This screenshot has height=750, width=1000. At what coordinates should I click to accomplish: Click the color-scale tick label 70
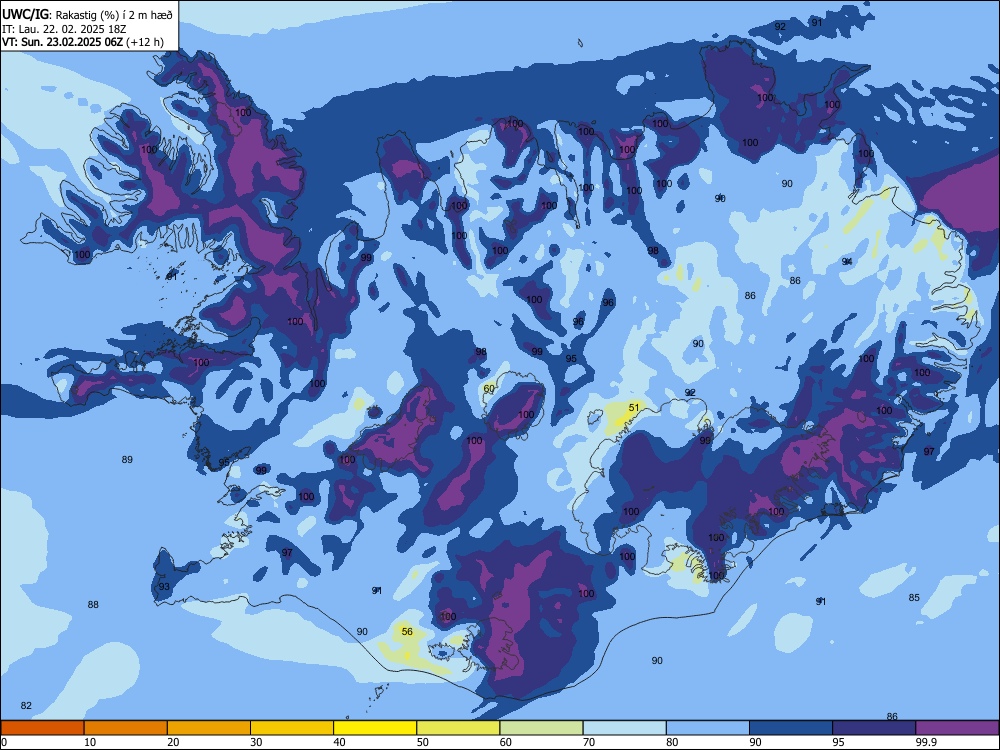pos(589,742)
